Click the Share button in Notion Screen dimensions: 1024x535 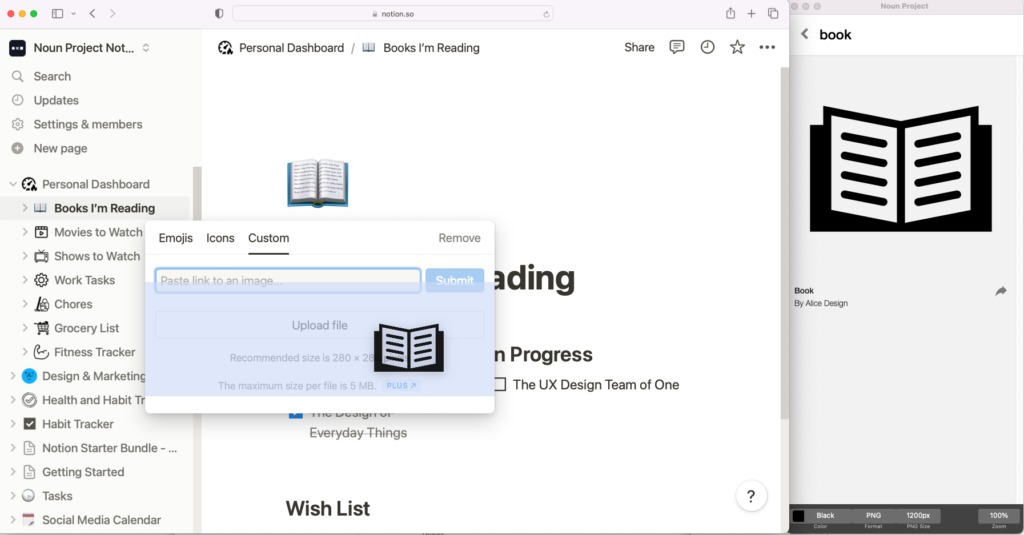(639, 47)
